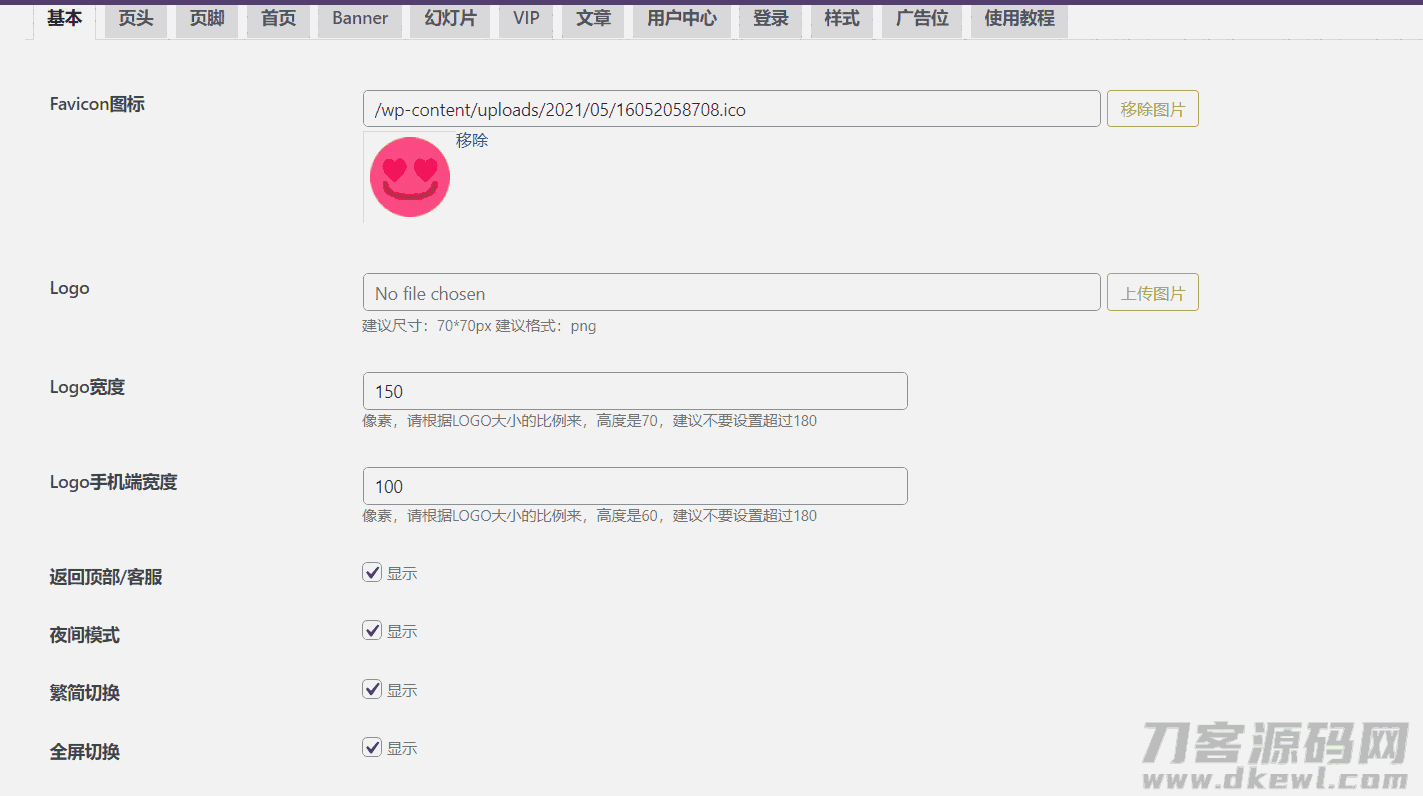The image size is (1423, 796).
Task: View the 使用教程 tab
Action: [1018, 17]
